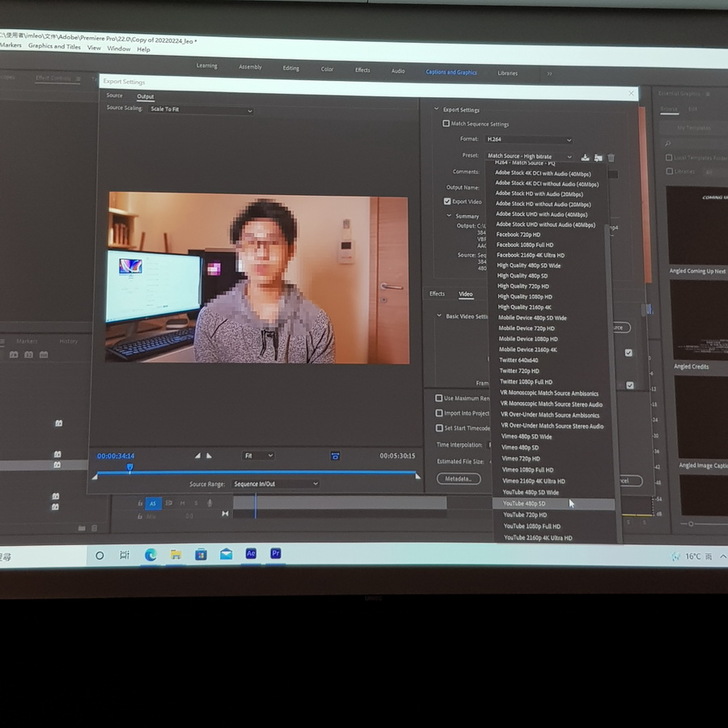Open the Format H.264 dropdown
This screenshot has width=728, height=728.
(x=528, y=139)
